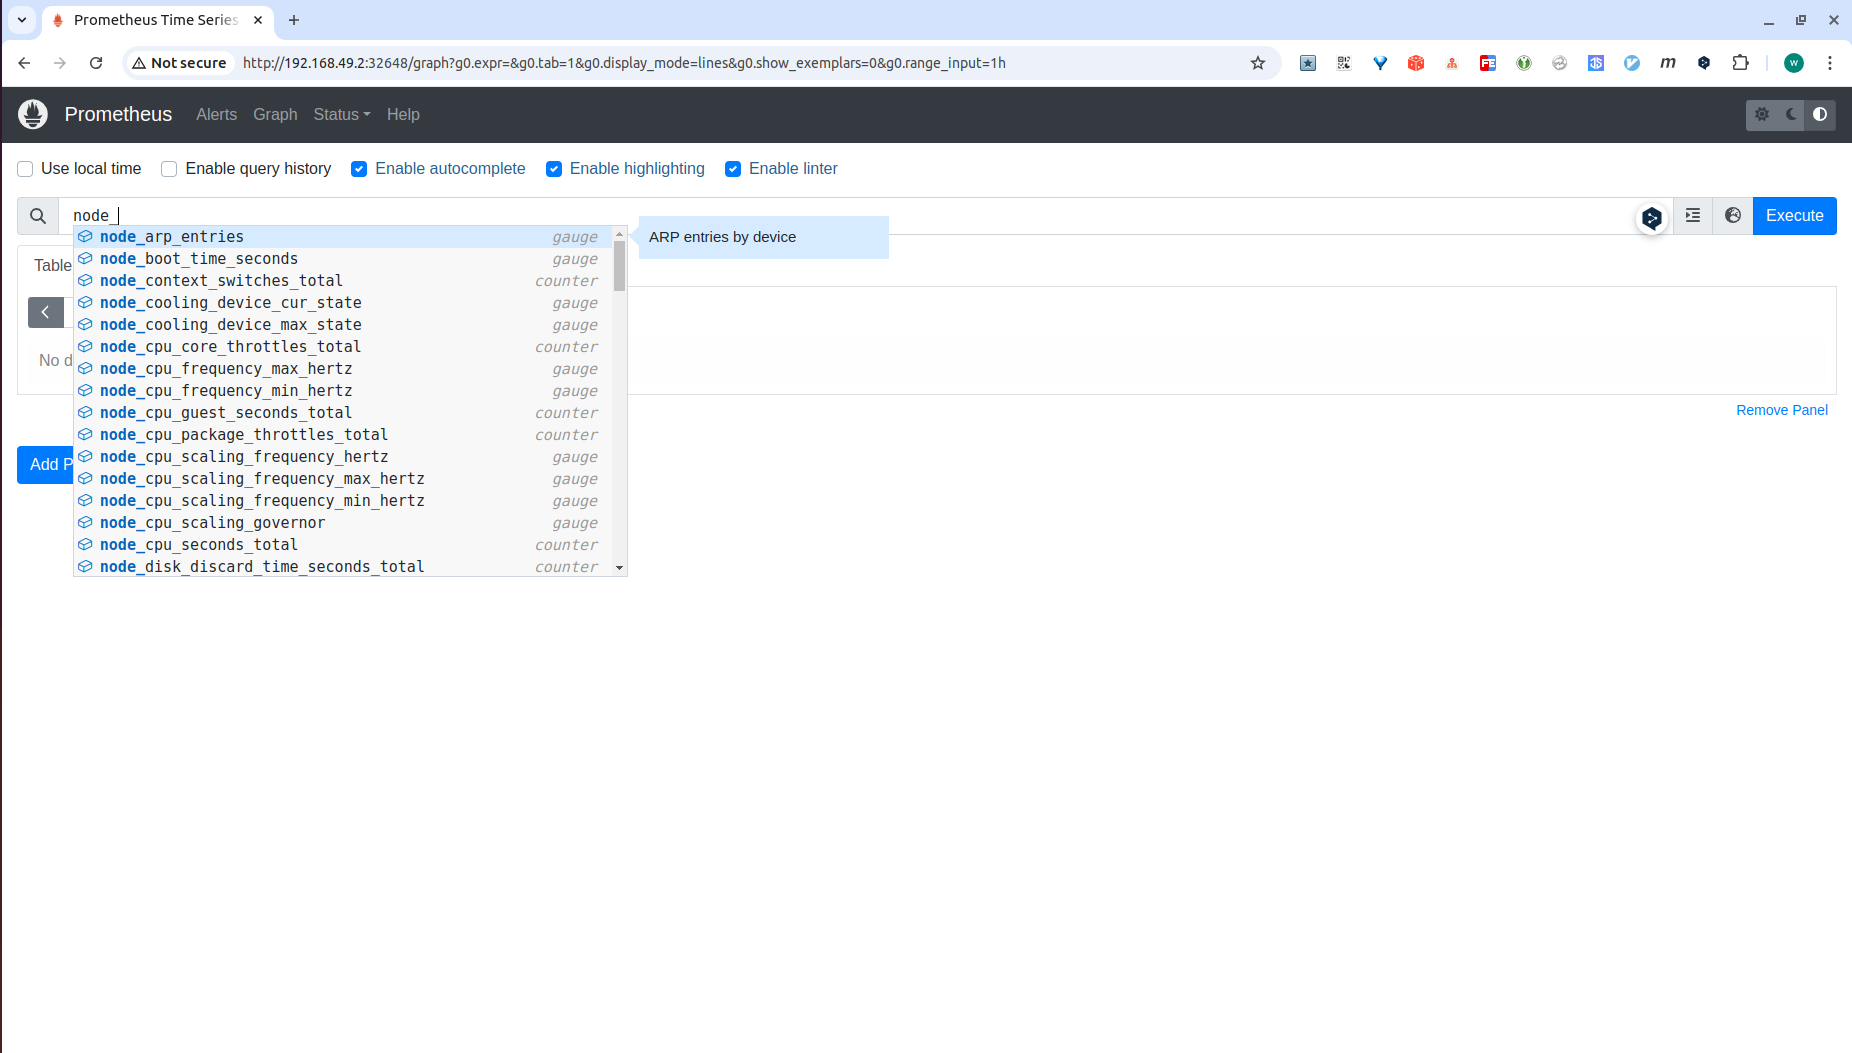Screen dimensions: 1852x1053
Task: Select the node_cooling_device_max_state suggestion
Action: pos(343,325)
